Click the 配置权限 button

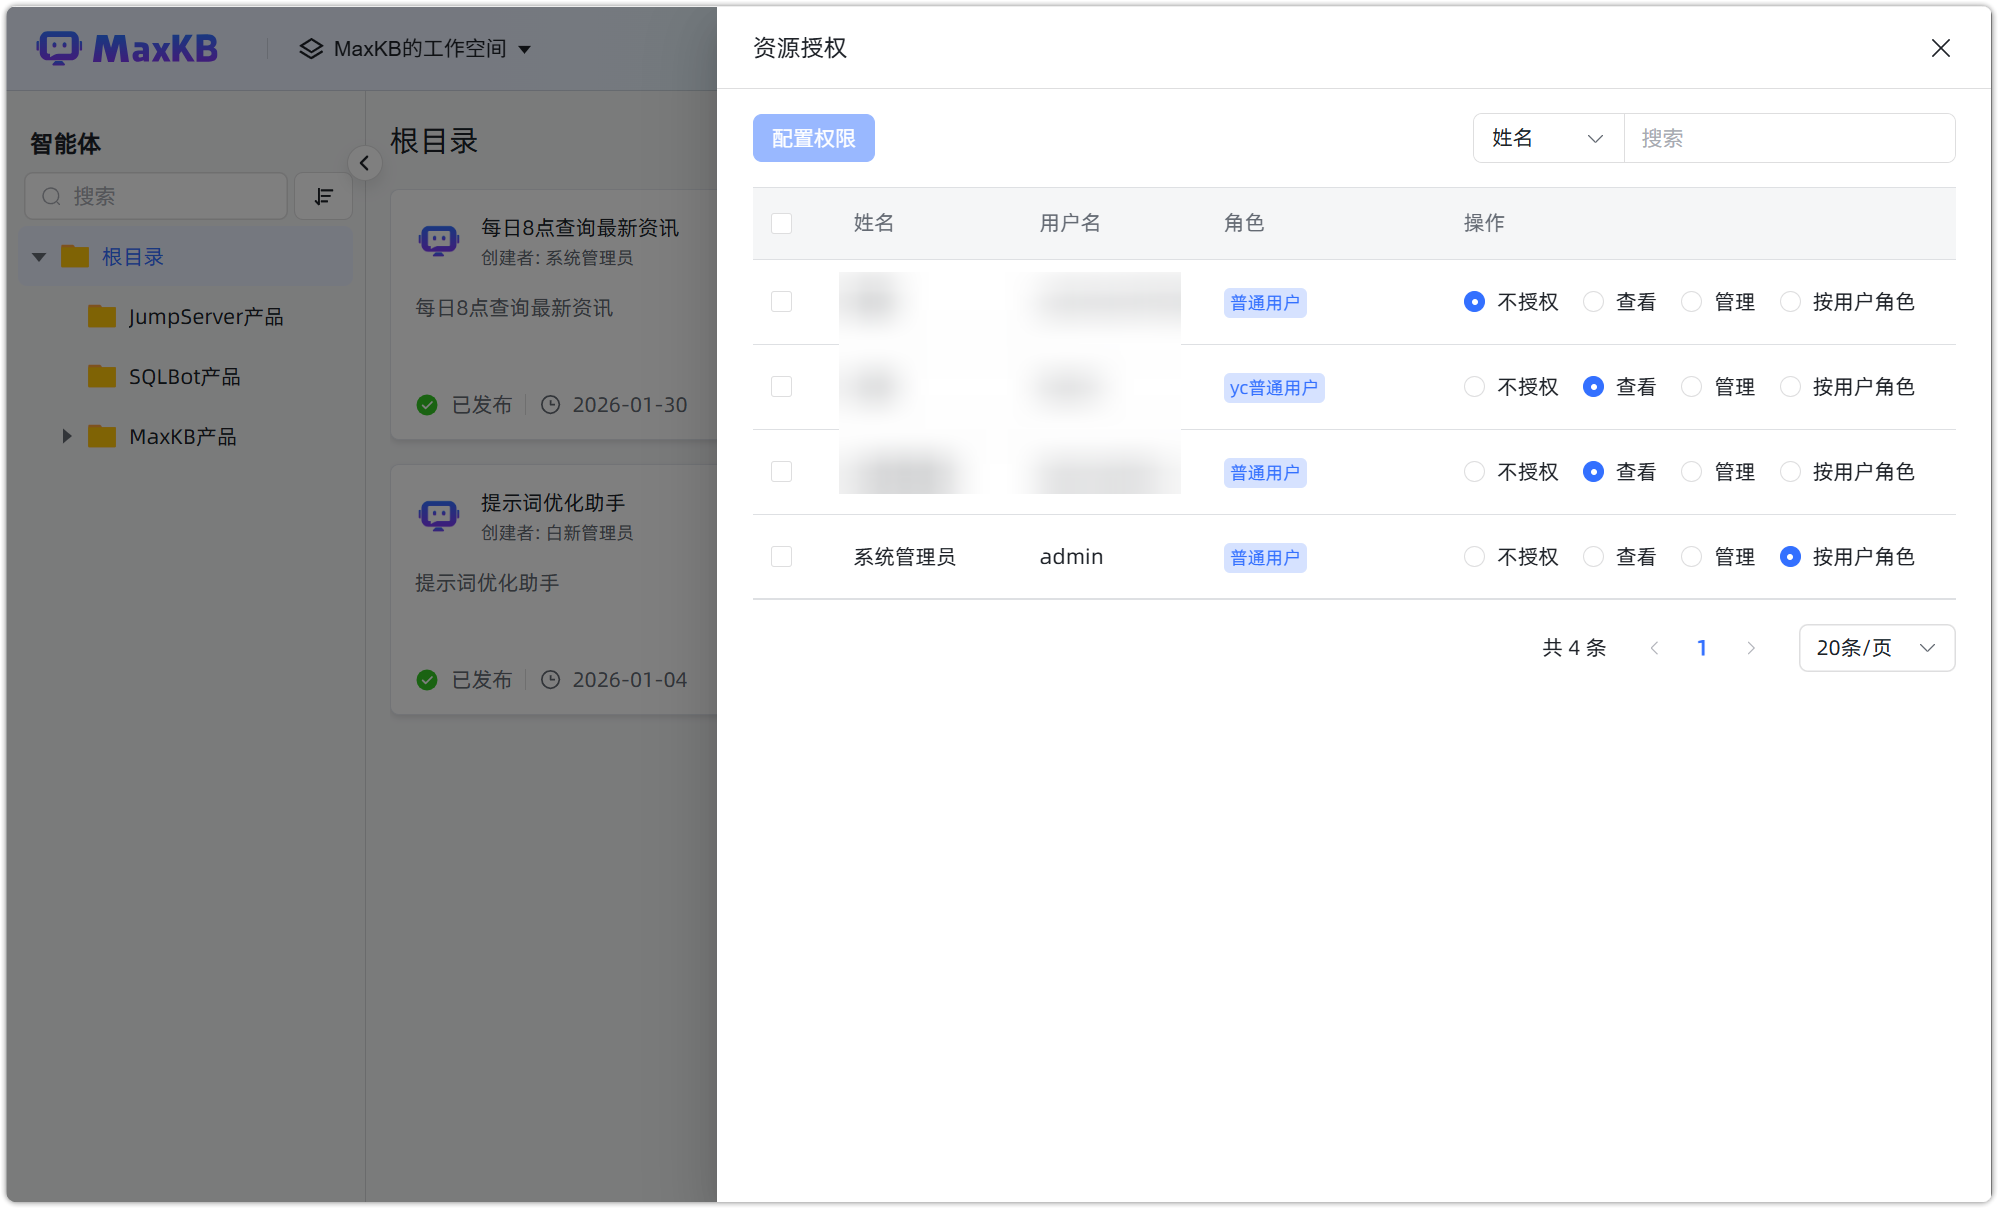[813, 138]
